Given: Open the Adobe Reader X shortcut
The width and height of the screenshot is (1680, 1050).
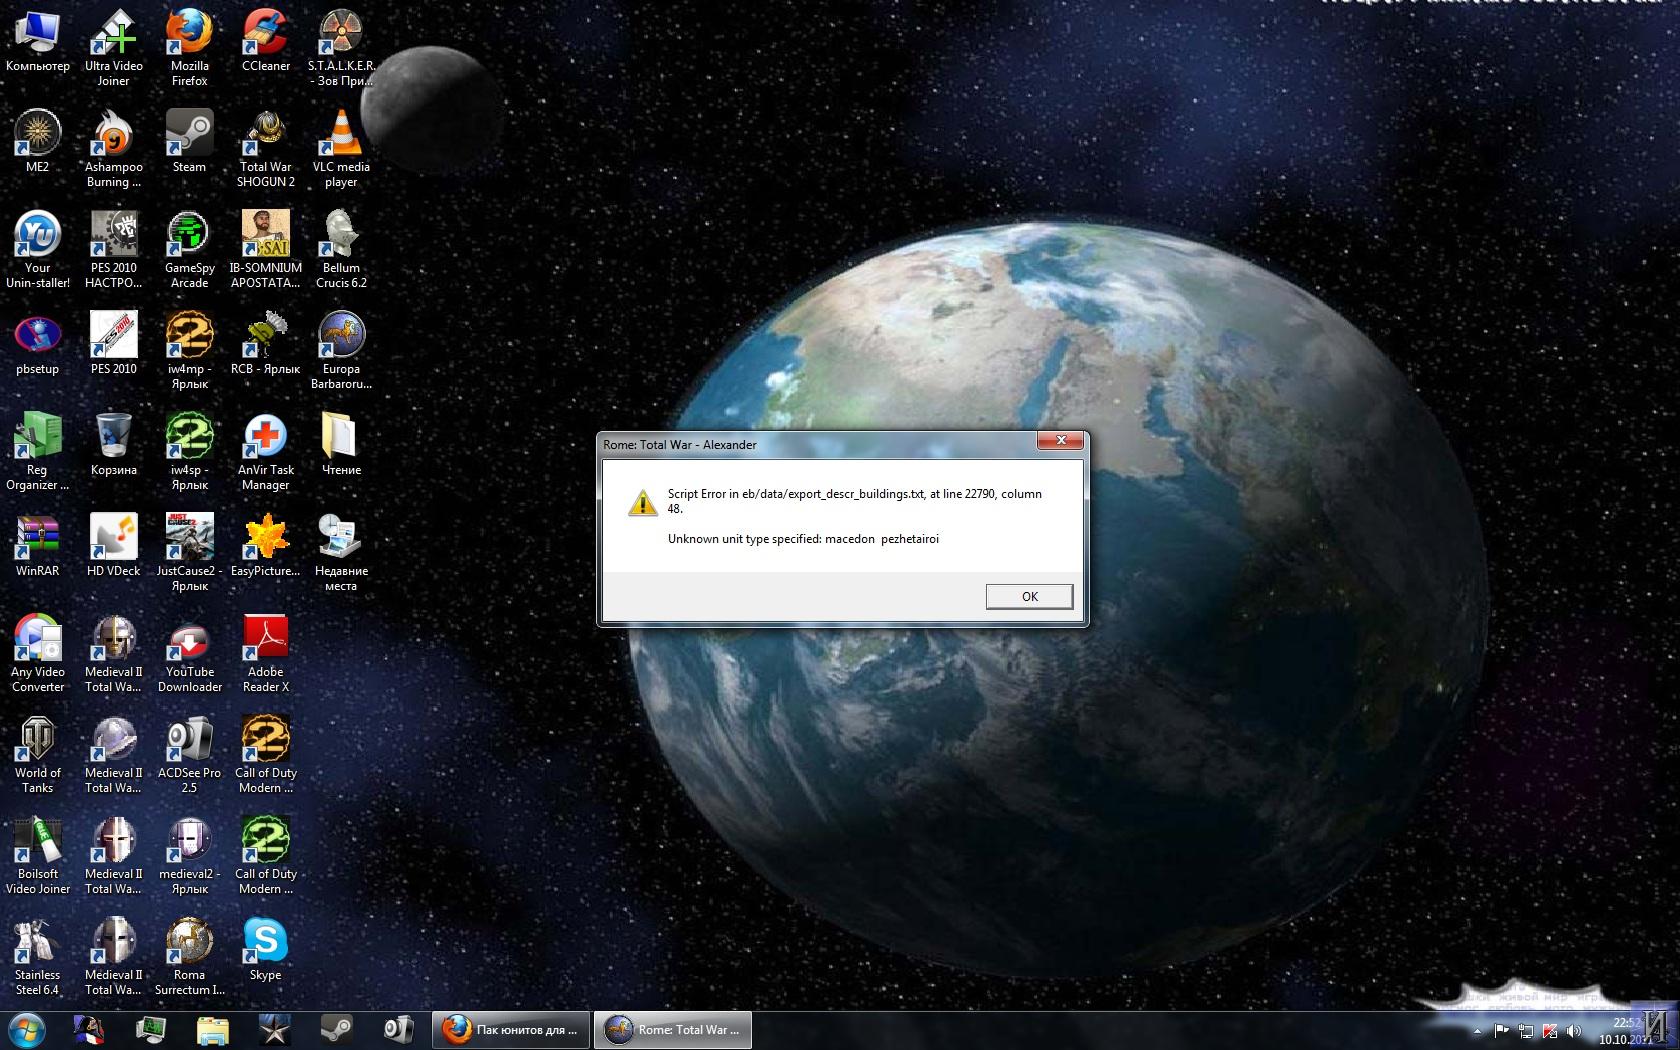Looking at the screenshot, I should pyautogui.click(x=265, y=653).
